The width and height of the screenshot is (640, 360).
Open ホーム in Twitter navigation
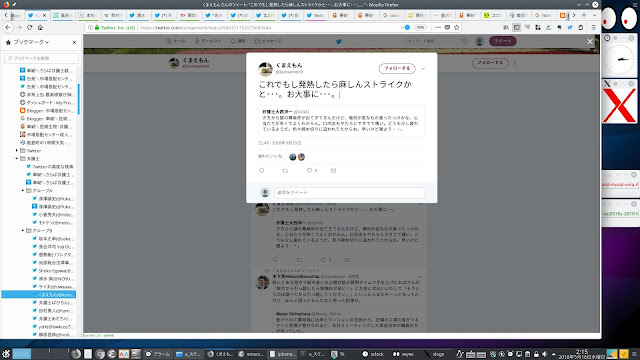(x=176, y=41)
